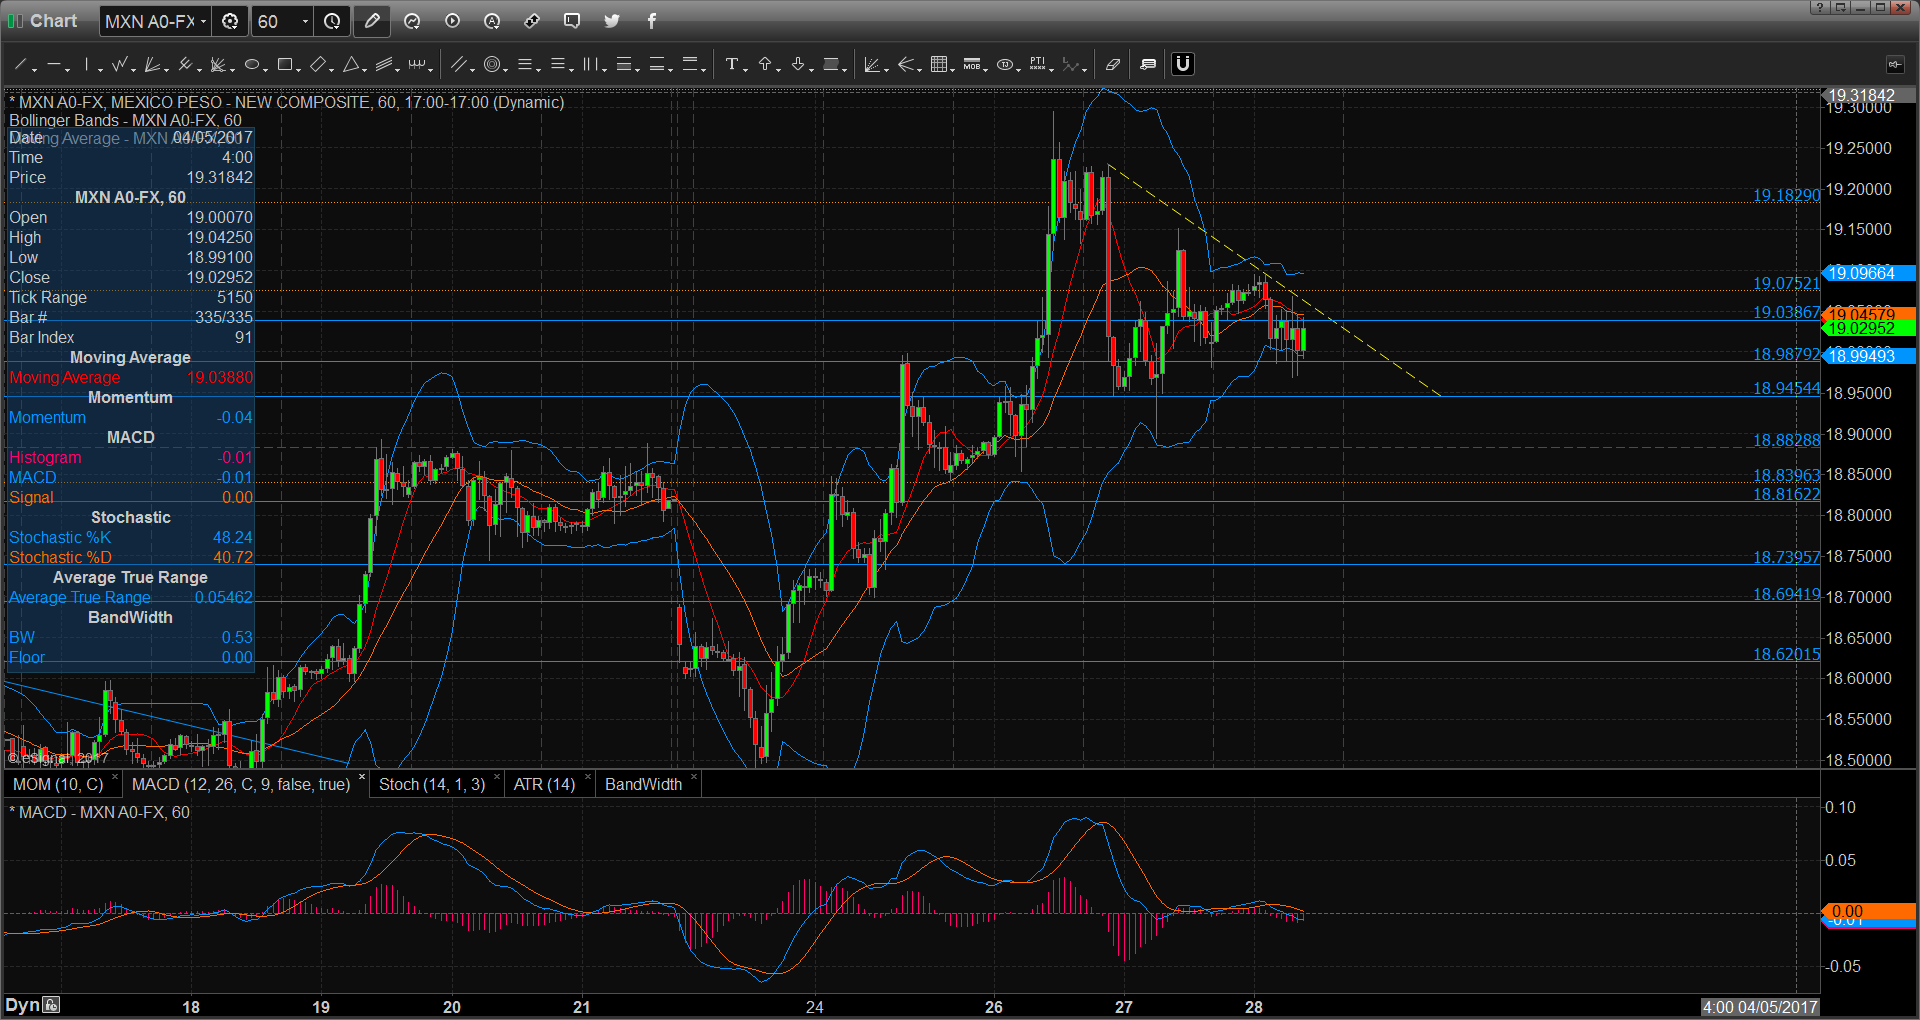Click the 18.99493 blue price label
The height and width of the screenshot is (1020, 1920).
(1869, 356)
